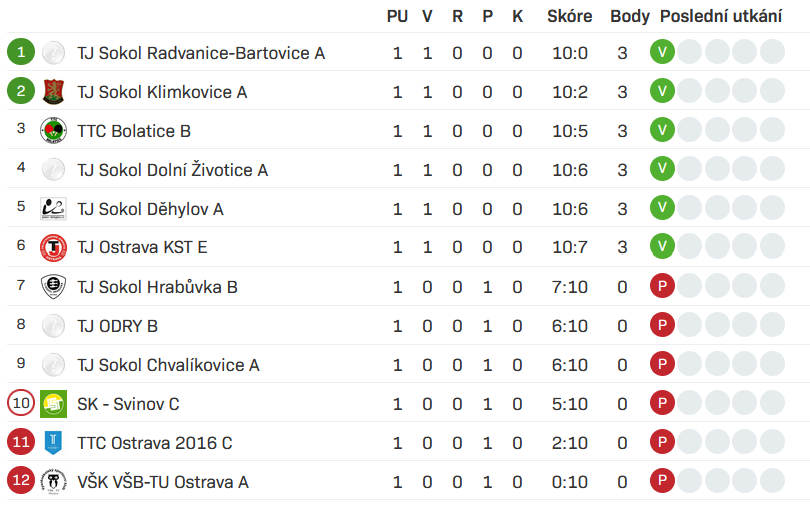Screen dimensions: 810x506
Task: Sort table by Body column header
Action: (x=629, y=16)
